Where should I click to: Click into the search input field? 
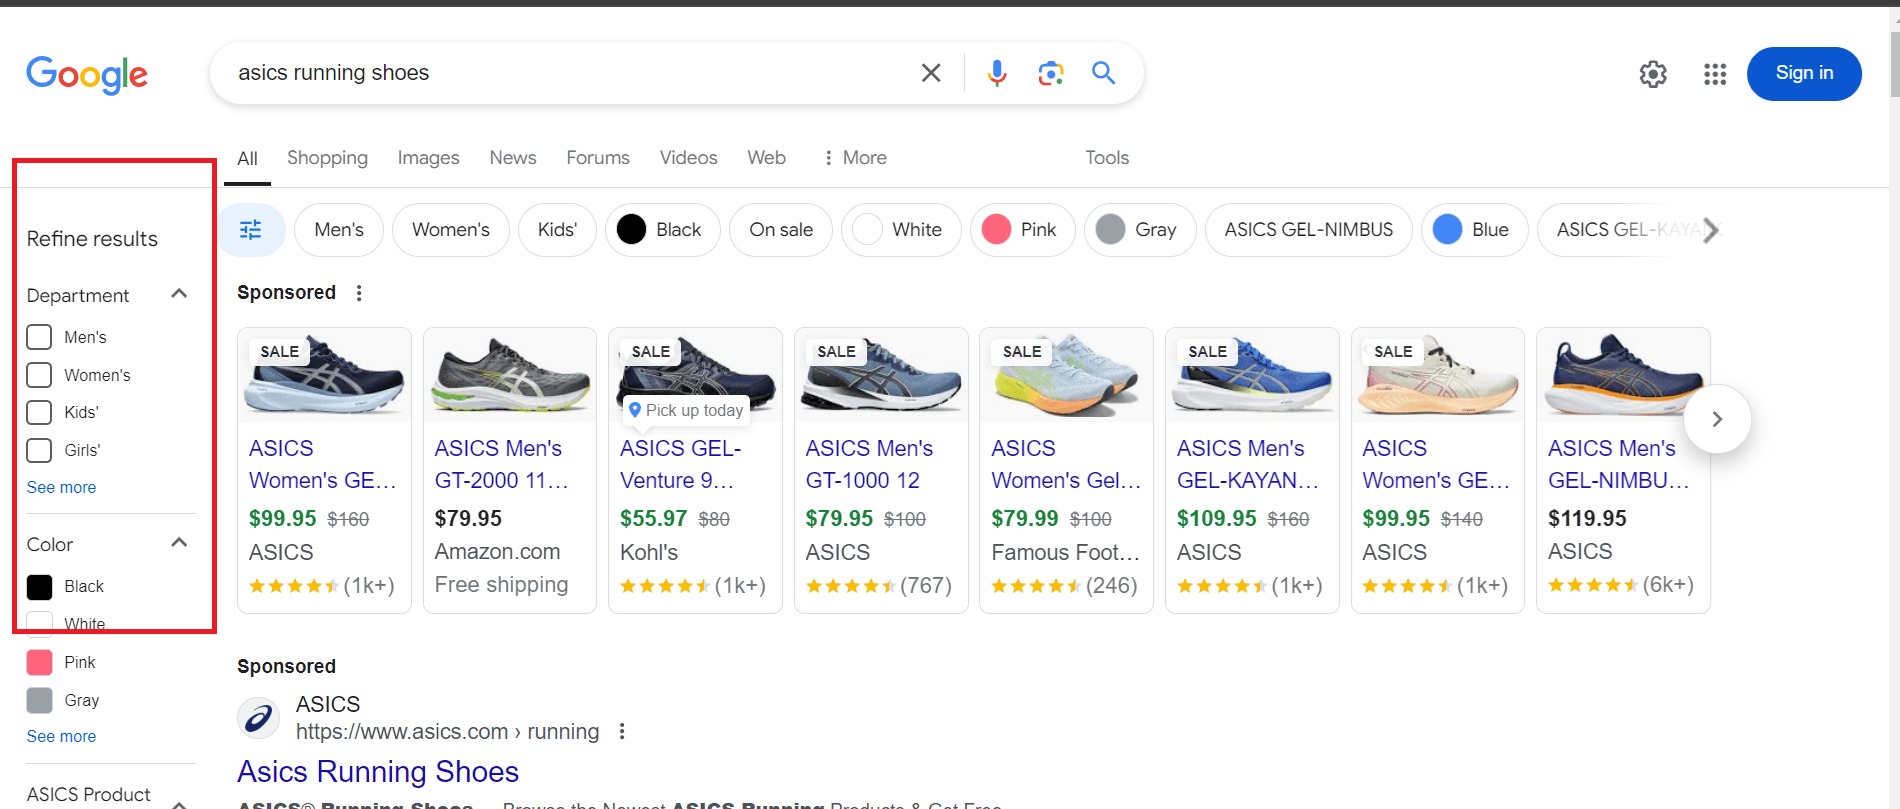click(570, 73)
